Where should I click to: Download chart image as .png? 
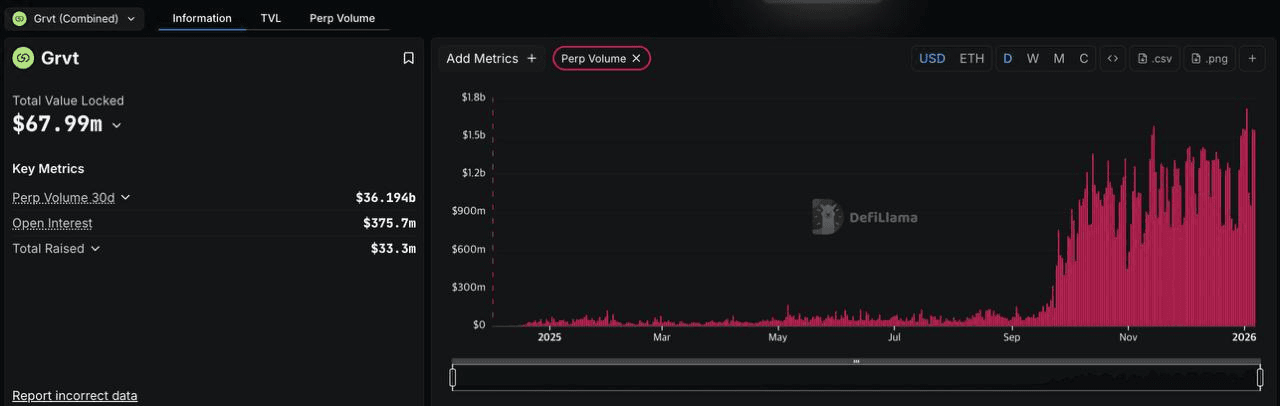pos(1210,58)
